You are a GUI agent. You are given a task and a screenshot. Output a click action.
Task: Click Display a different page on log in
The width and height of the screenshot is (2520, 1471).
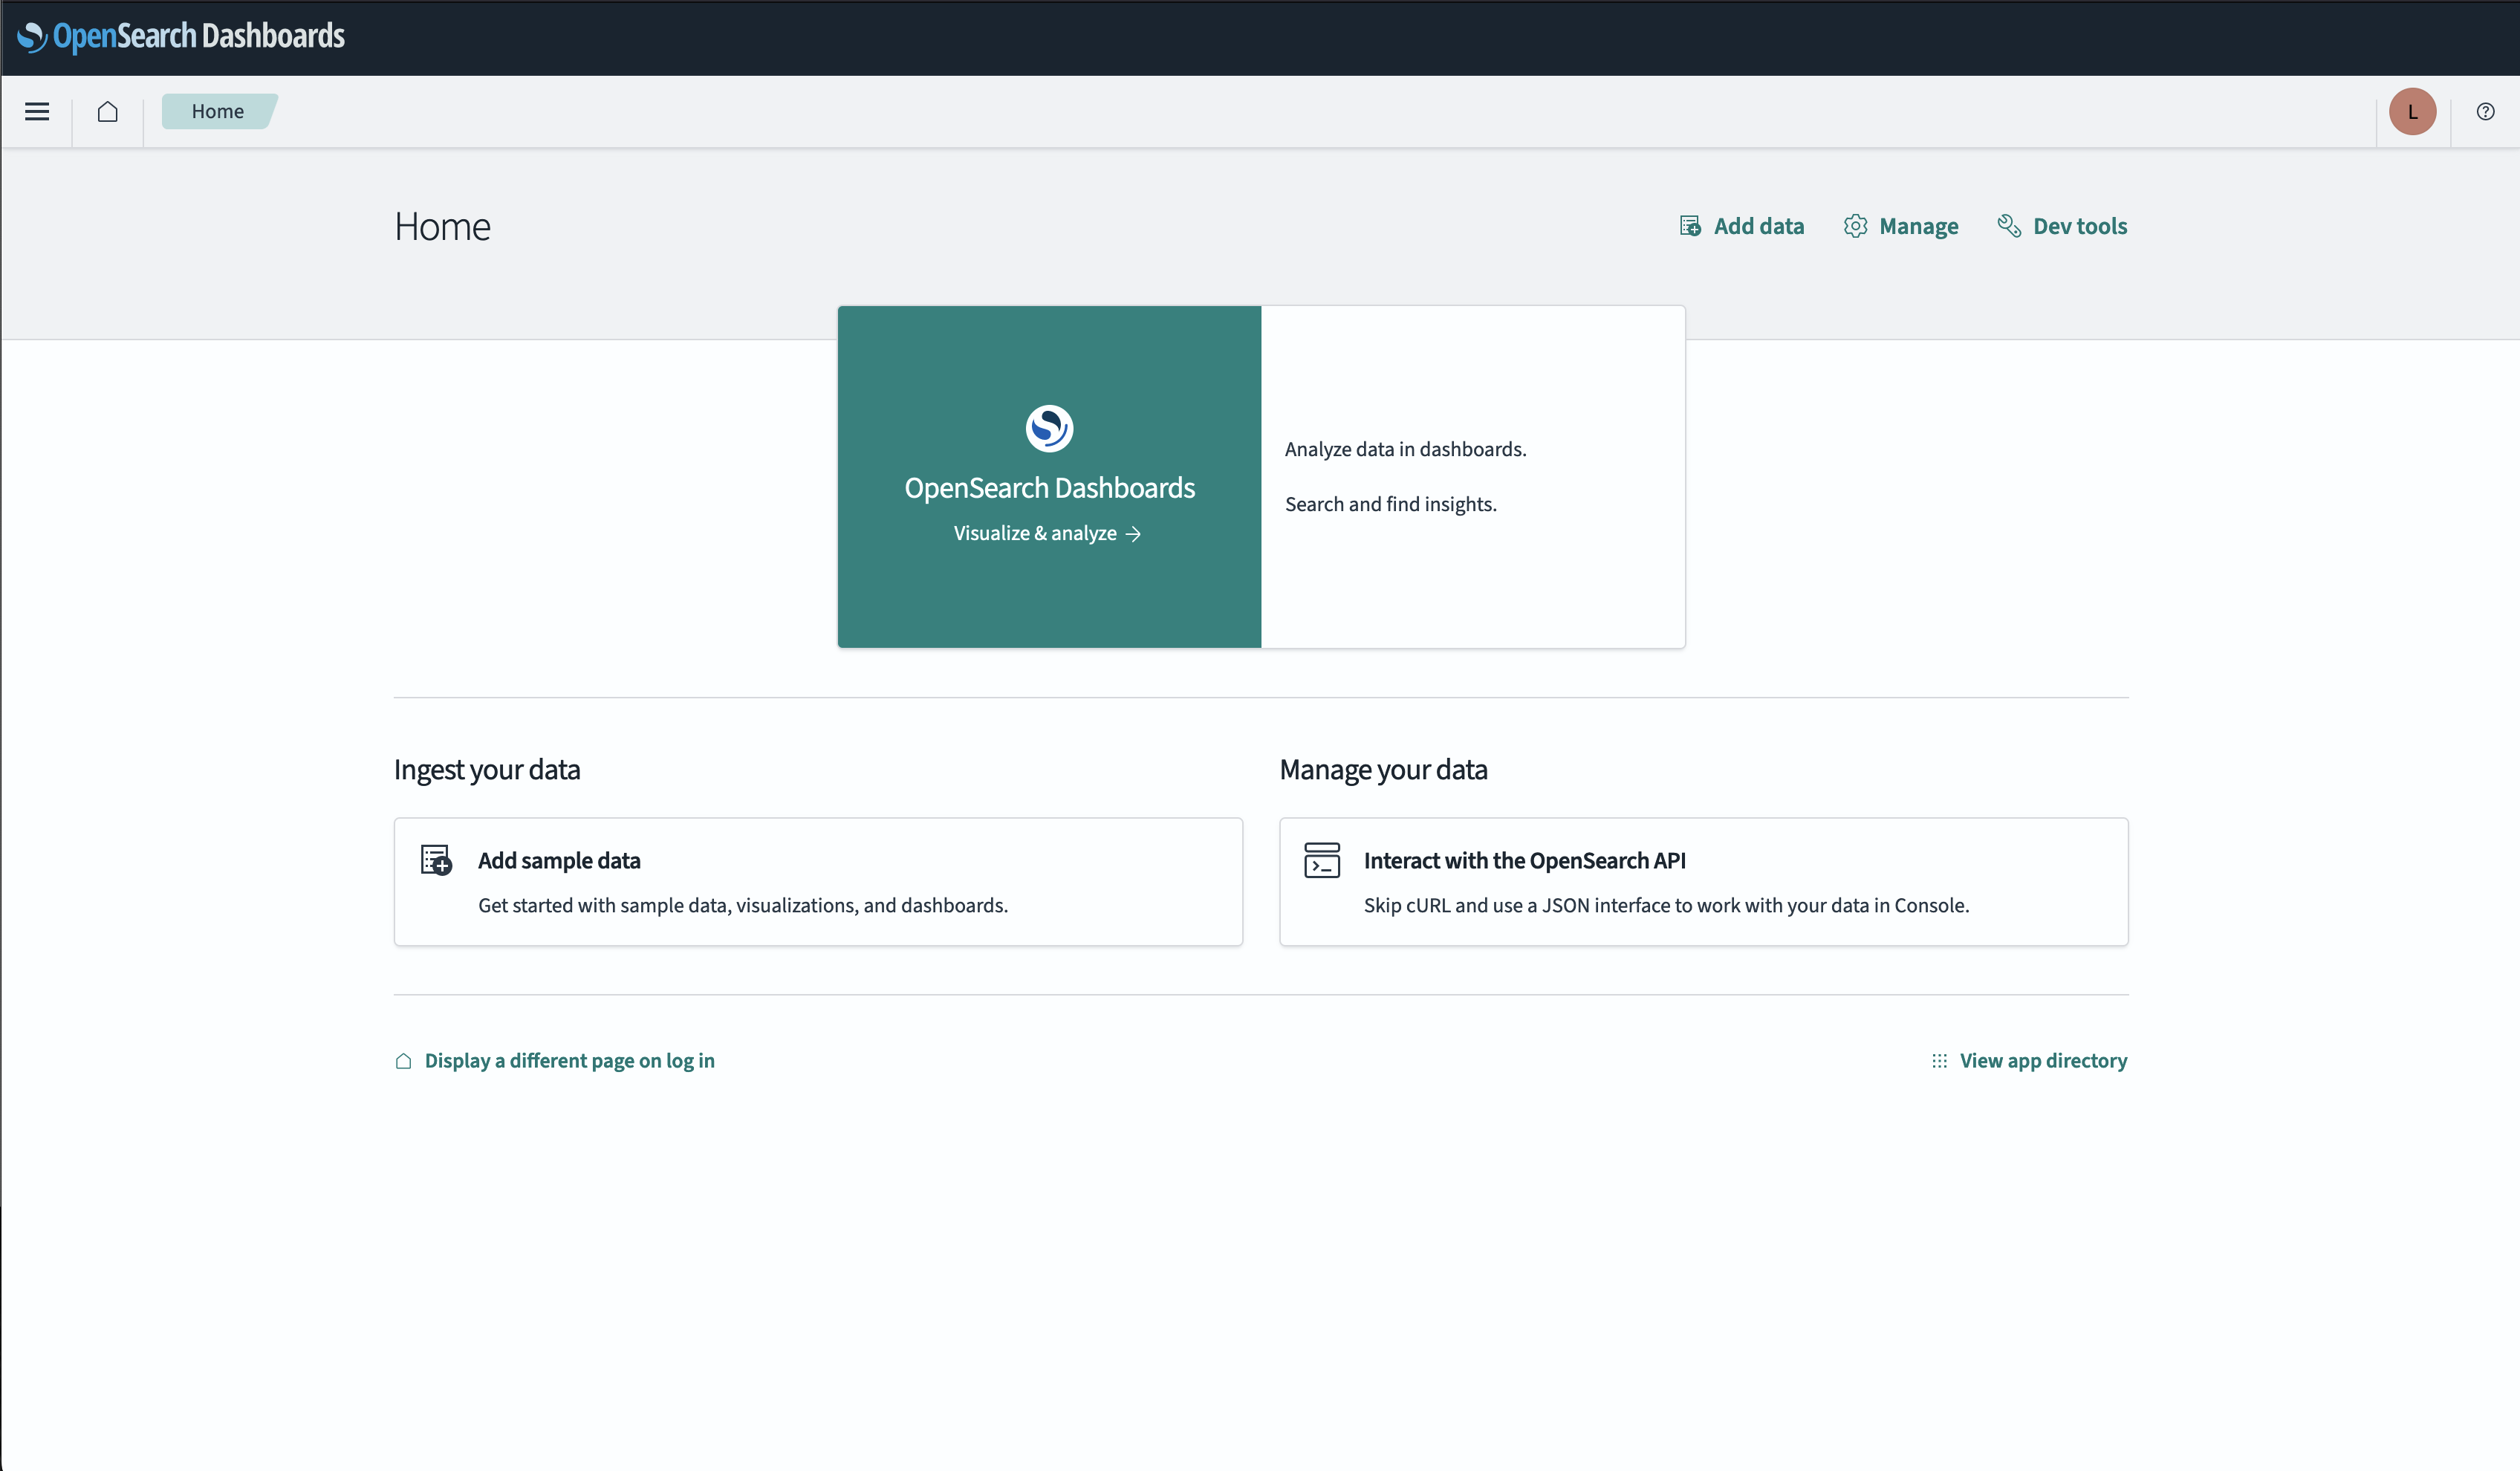click(x=569, y=1061)
